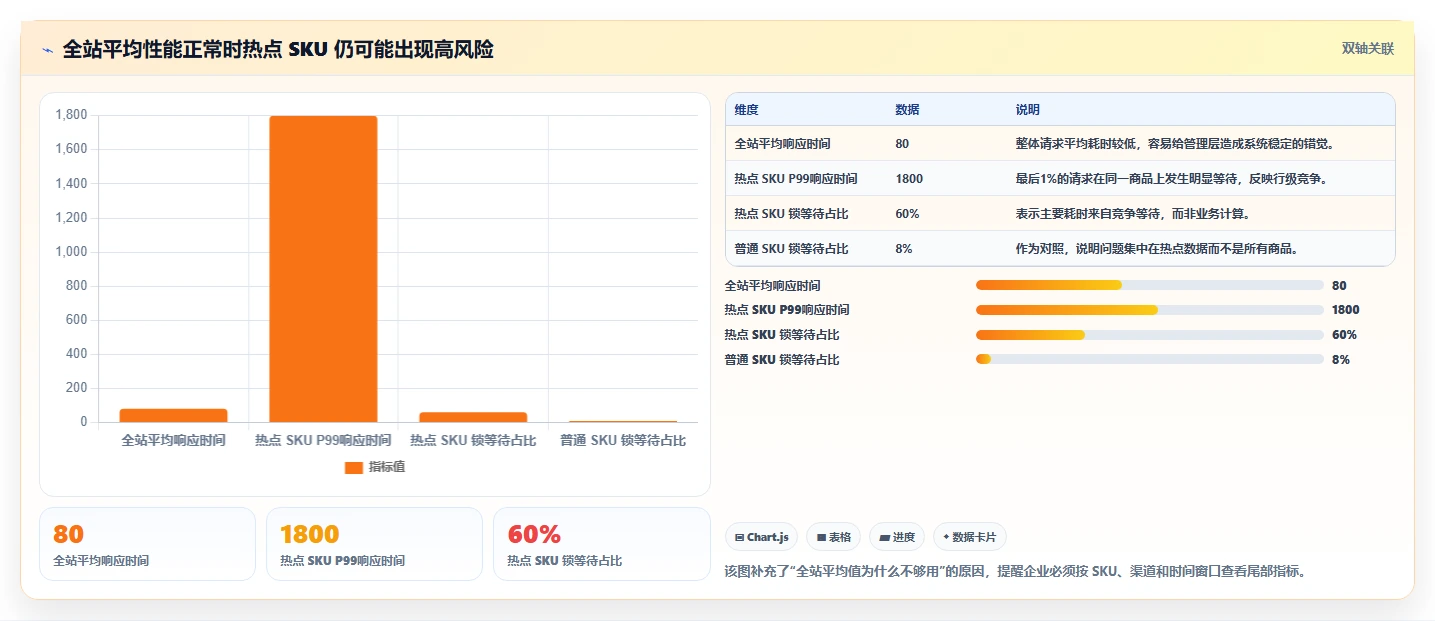Click progress value 1800 at right
Image resolution: width=1435 pixels, height=621 pixels.
1346,310
